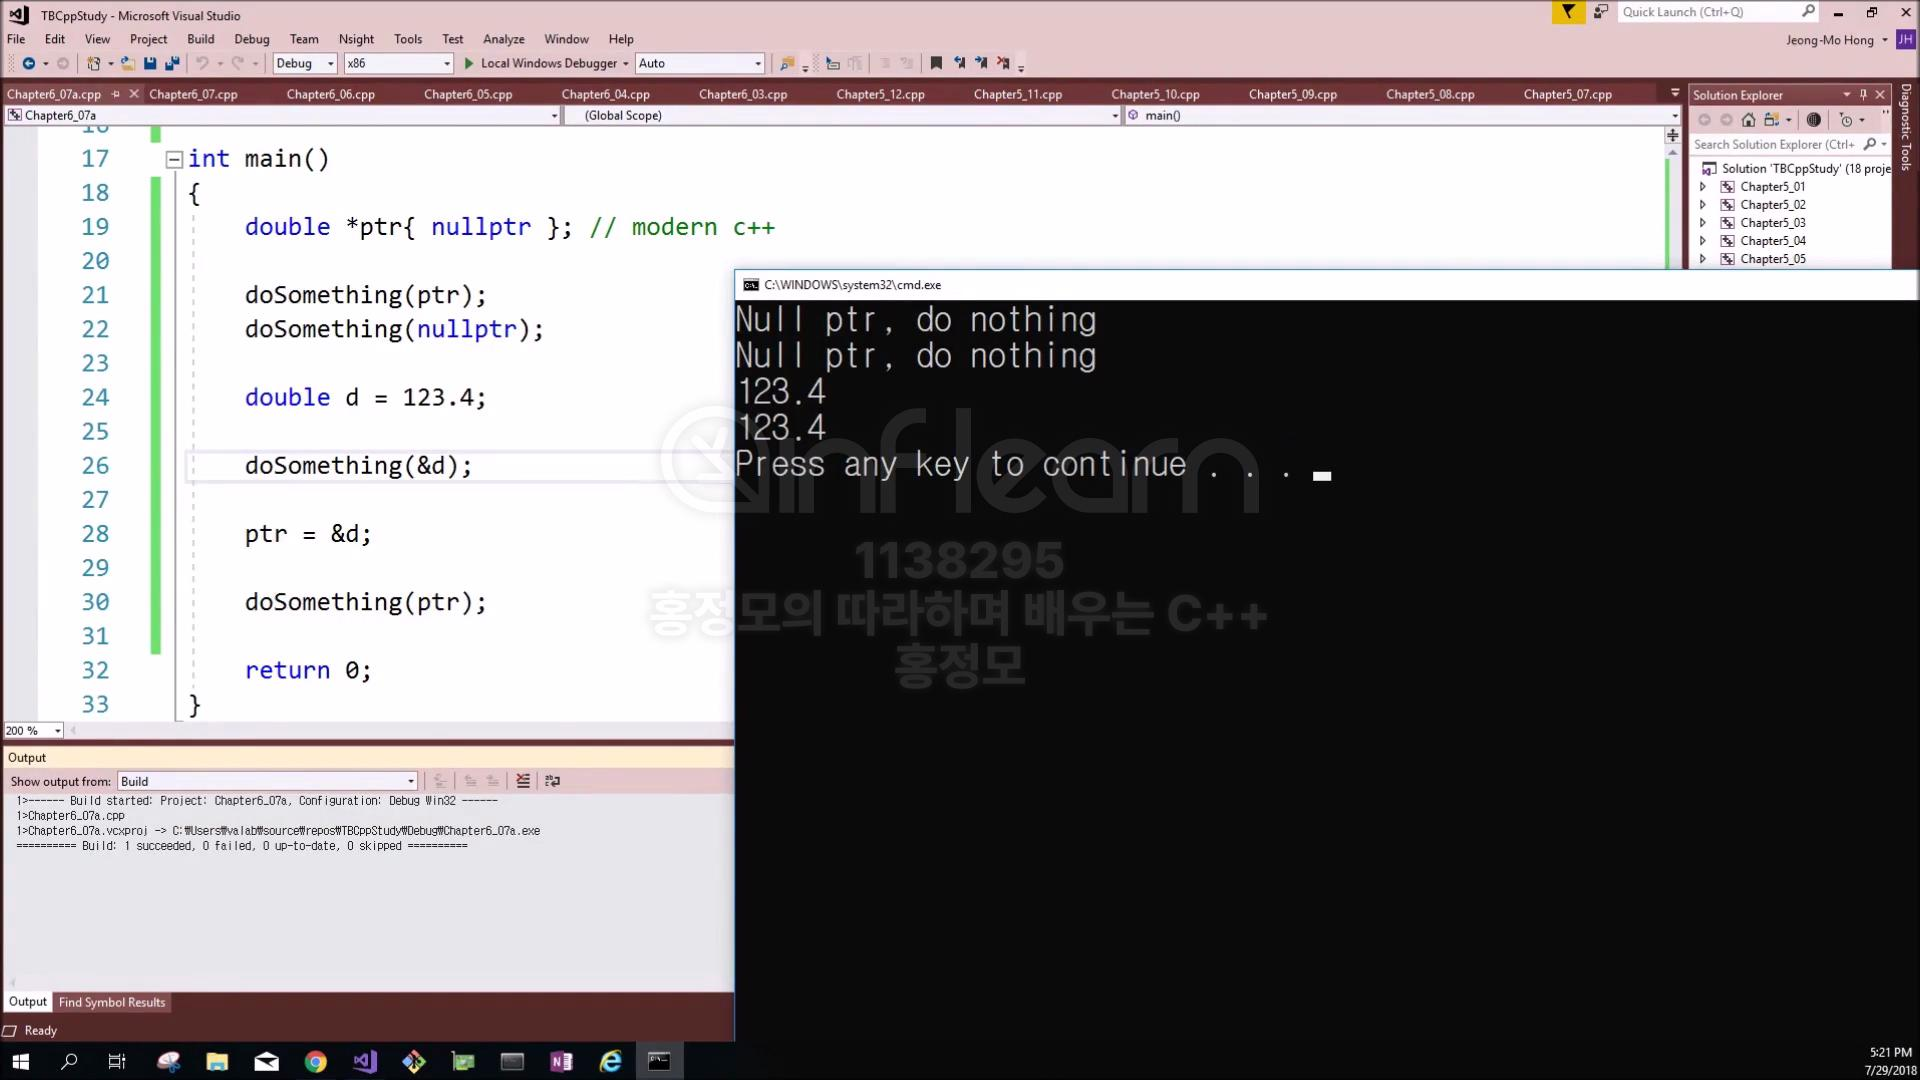This screenshot has height=1080, width=1920.
Task: Click the bookmark toggle toolbar icon
Action: [936, 63]
